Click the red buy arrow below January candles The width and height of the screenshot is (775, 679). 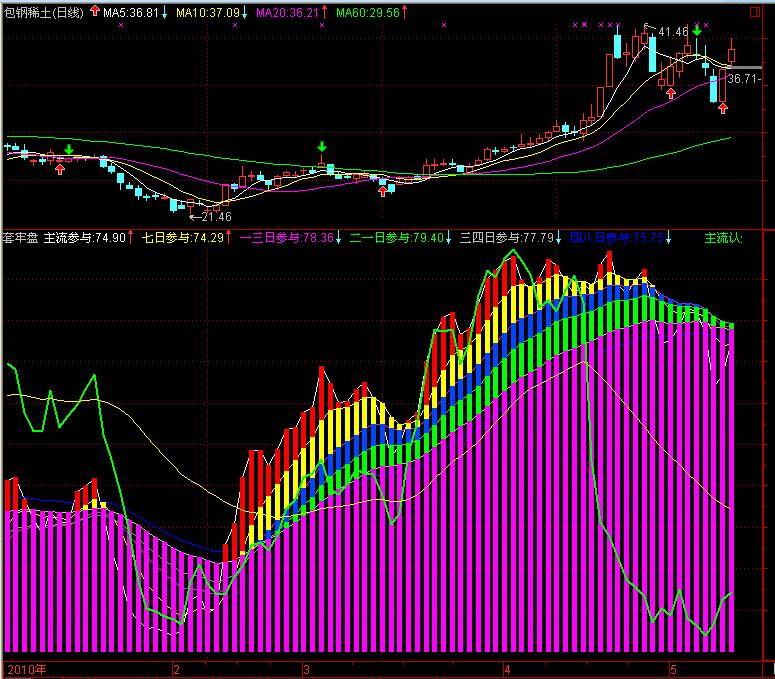[x=60, y=170]
